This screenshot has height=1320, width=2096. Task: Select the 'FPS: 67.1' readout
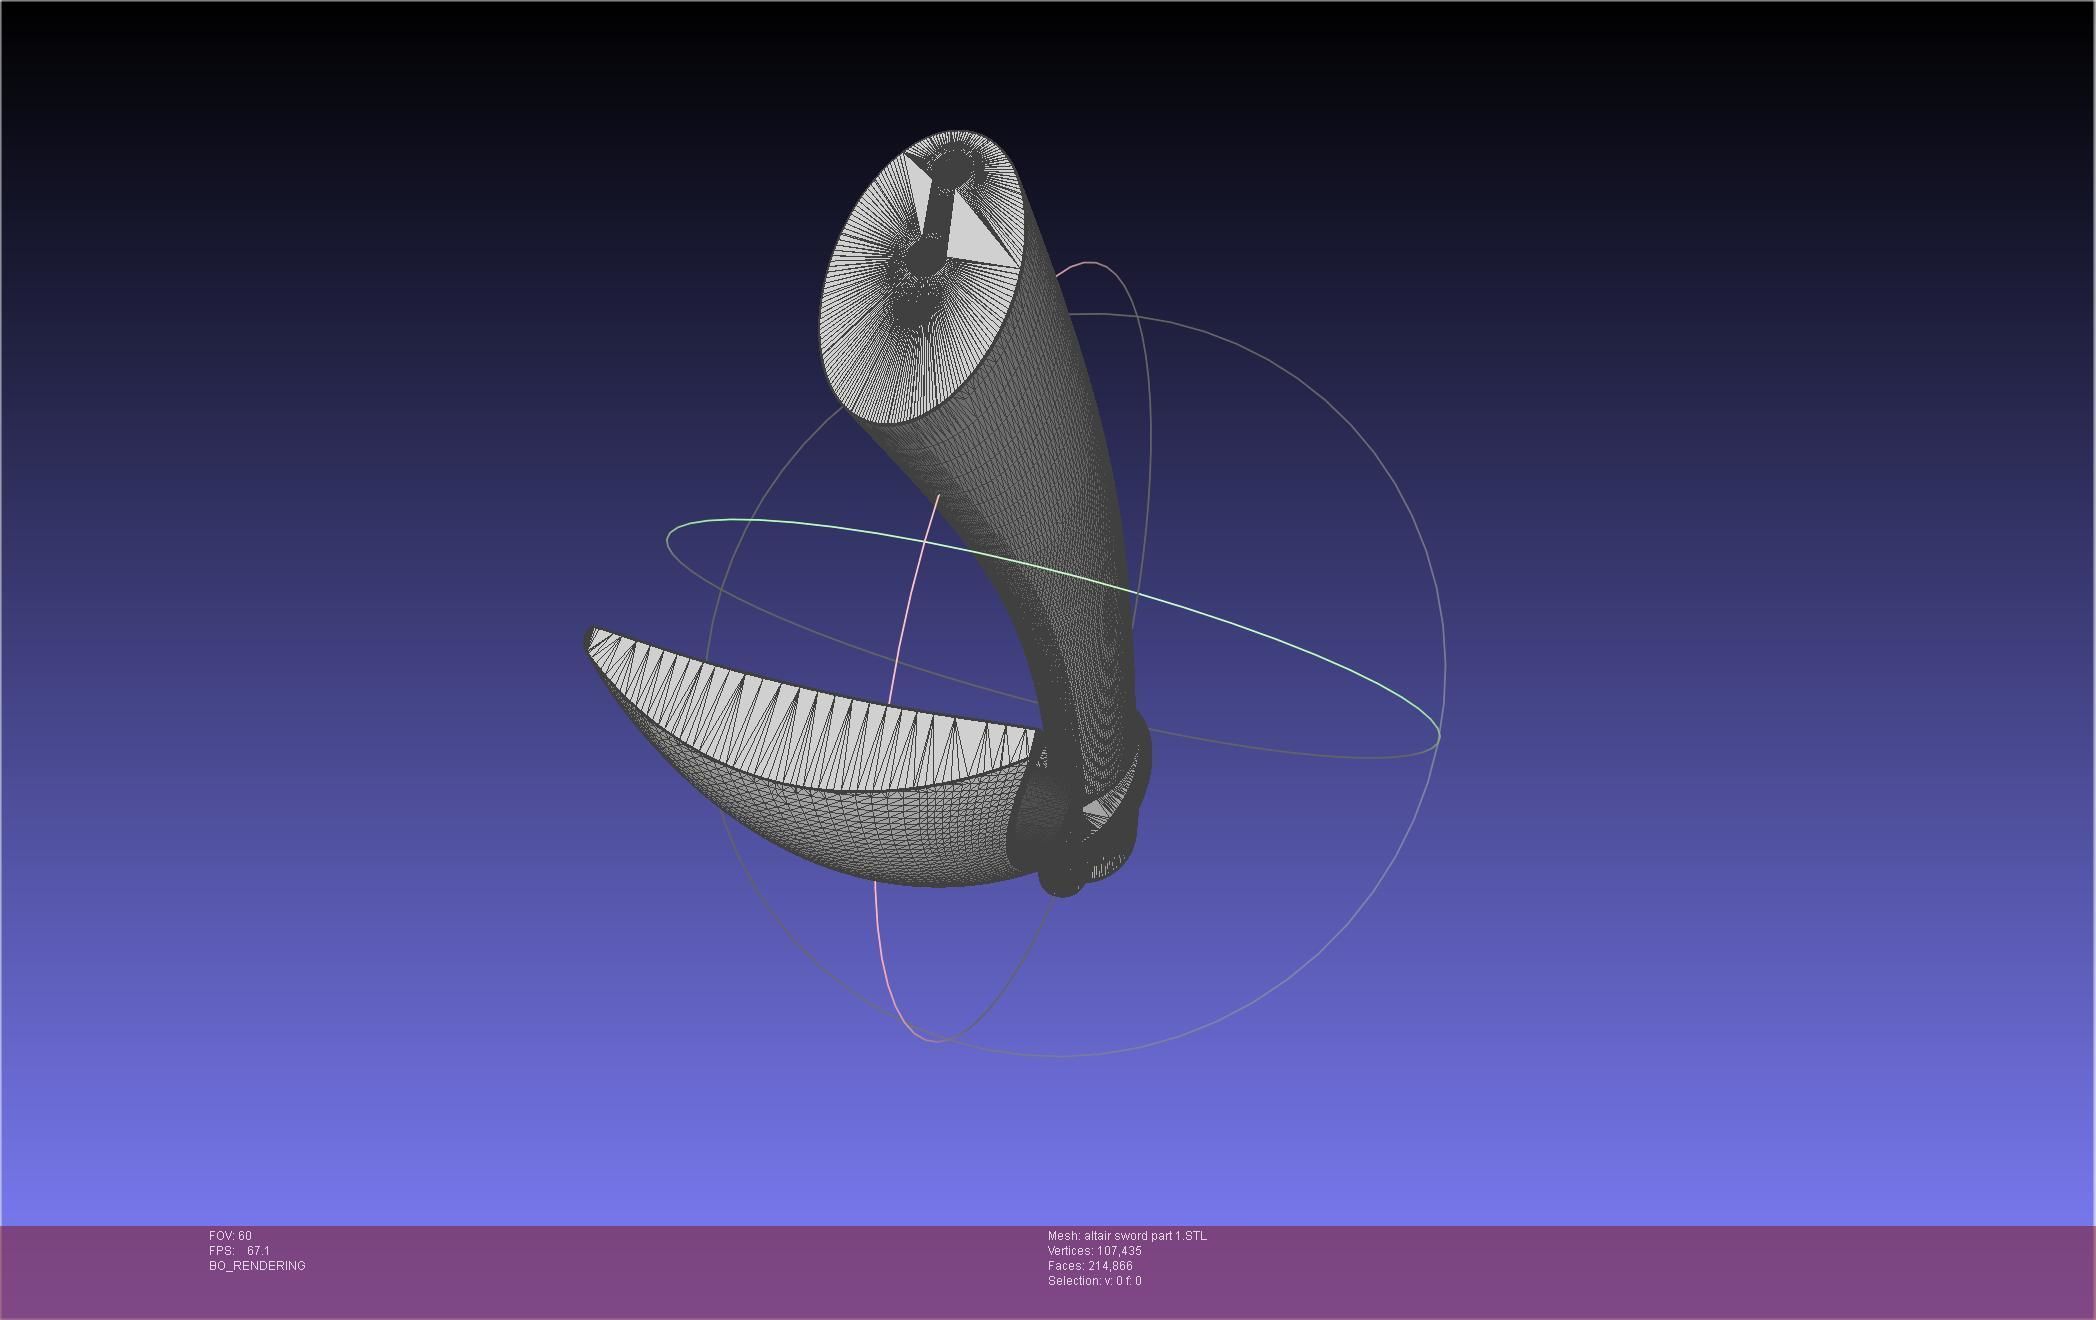pos(239,1251)
